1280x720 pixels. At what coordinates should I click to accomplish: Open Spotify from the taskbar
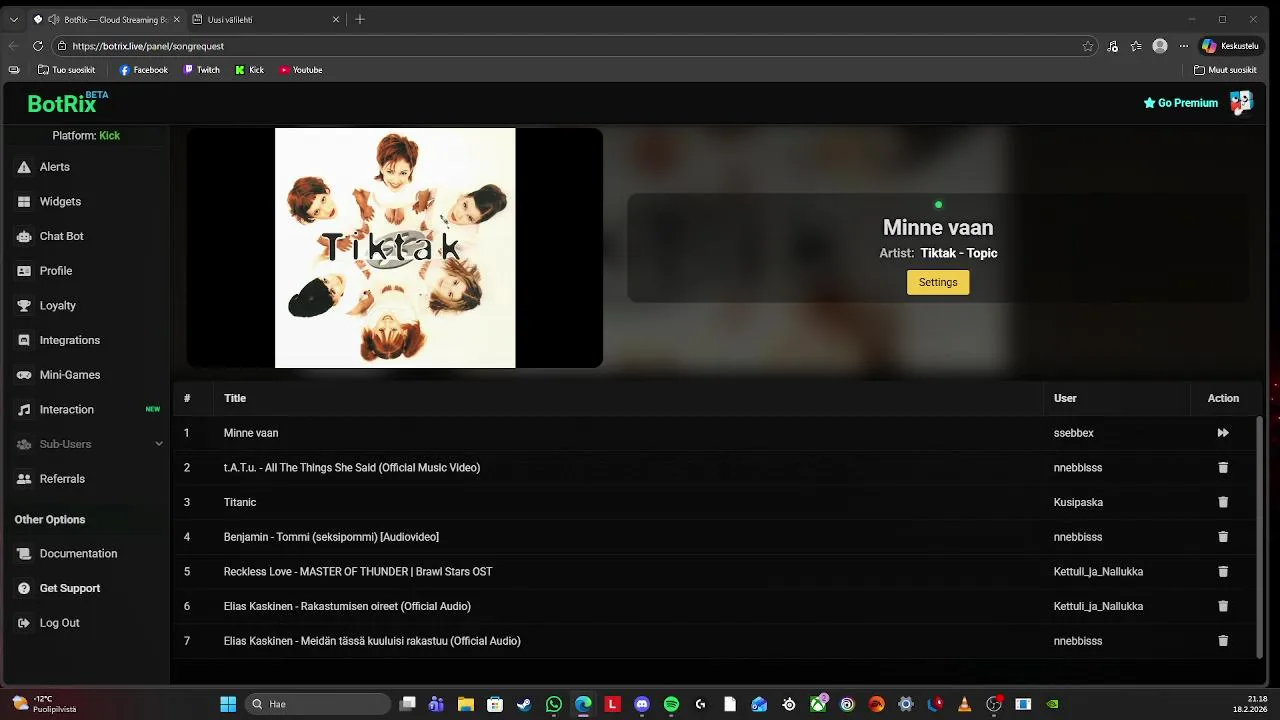(671, 704)
